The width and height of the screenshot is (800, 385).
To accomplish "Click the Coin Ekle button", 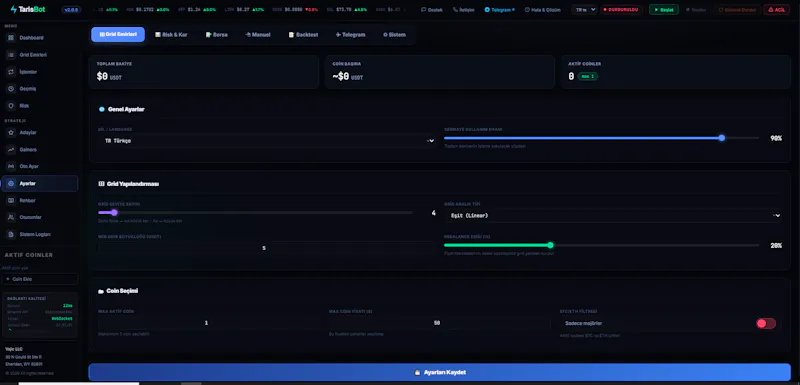I will 40,279.
